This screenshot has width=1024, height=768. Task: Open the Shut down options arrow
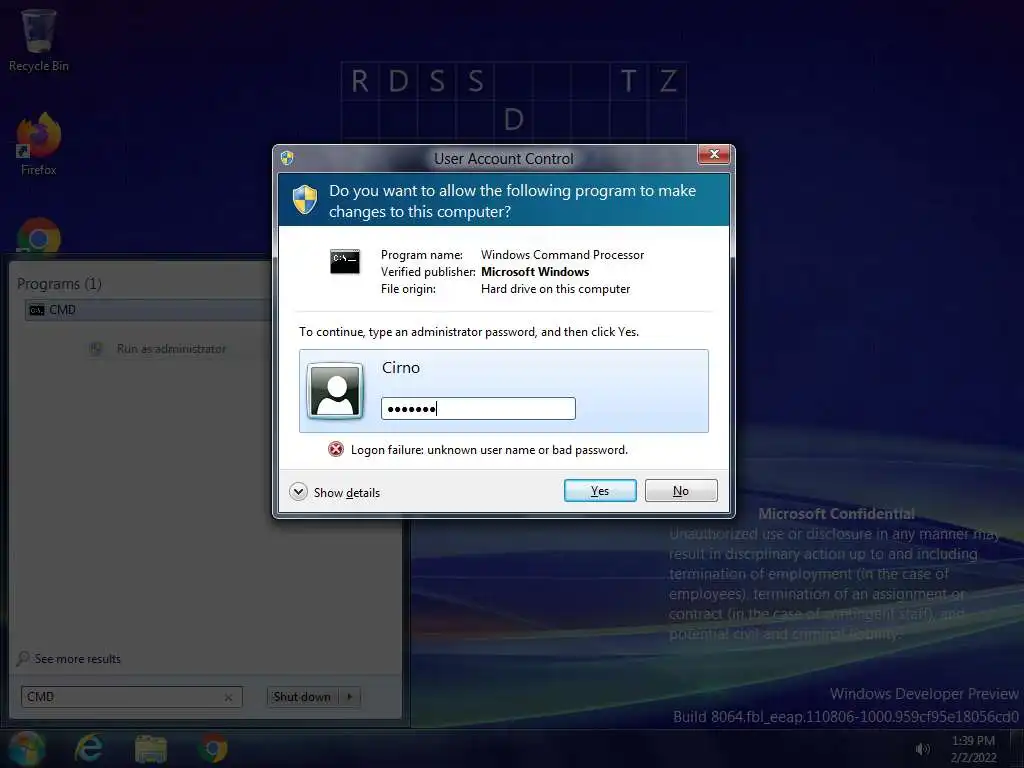click(x=349, y=697)
